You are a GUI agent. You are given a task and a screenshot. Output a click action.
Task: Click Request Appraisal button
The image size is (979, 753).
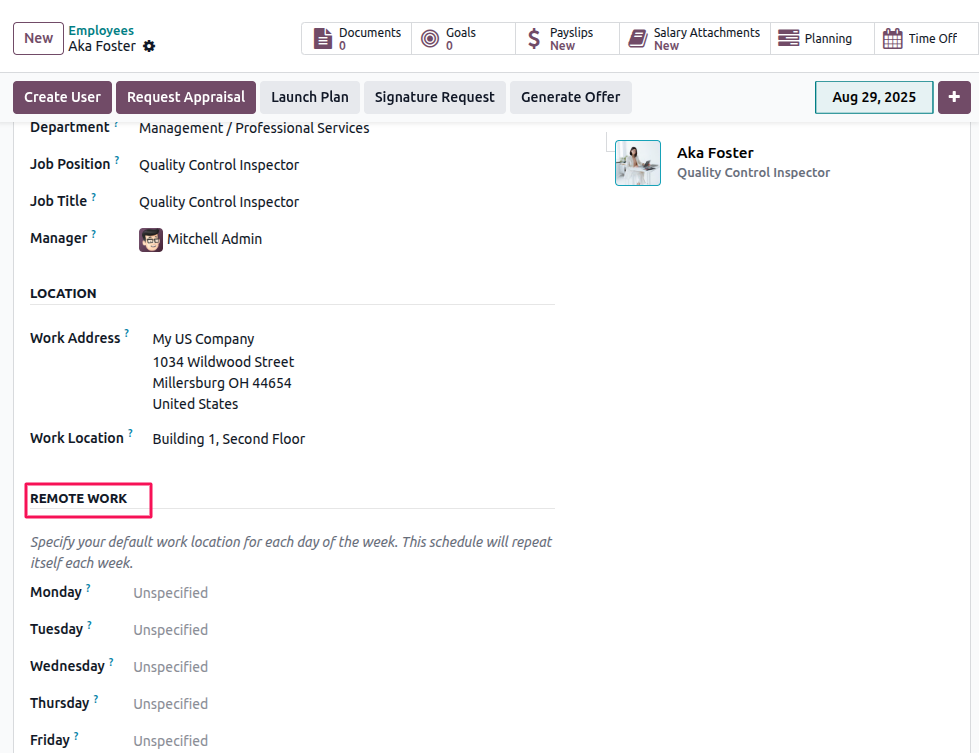(x=186, y=97)
